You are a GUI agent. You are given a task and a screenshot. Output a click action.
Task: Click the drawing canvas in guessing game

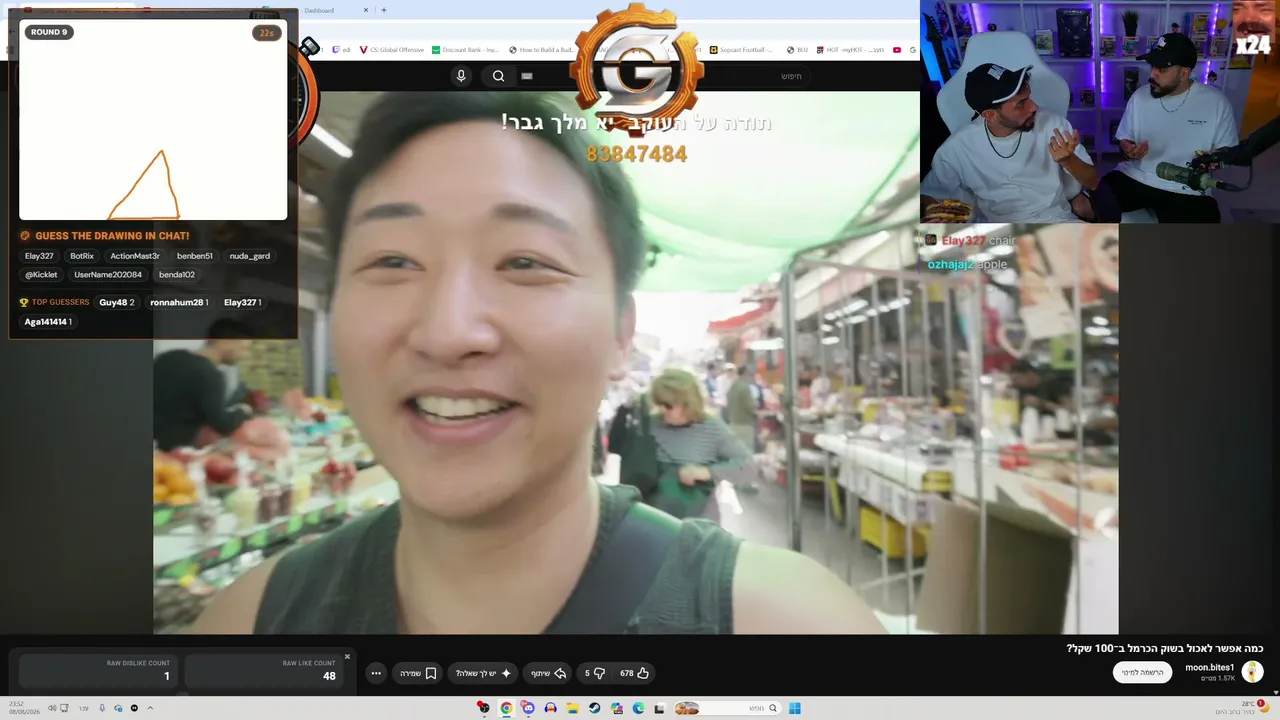coord(153,119)
